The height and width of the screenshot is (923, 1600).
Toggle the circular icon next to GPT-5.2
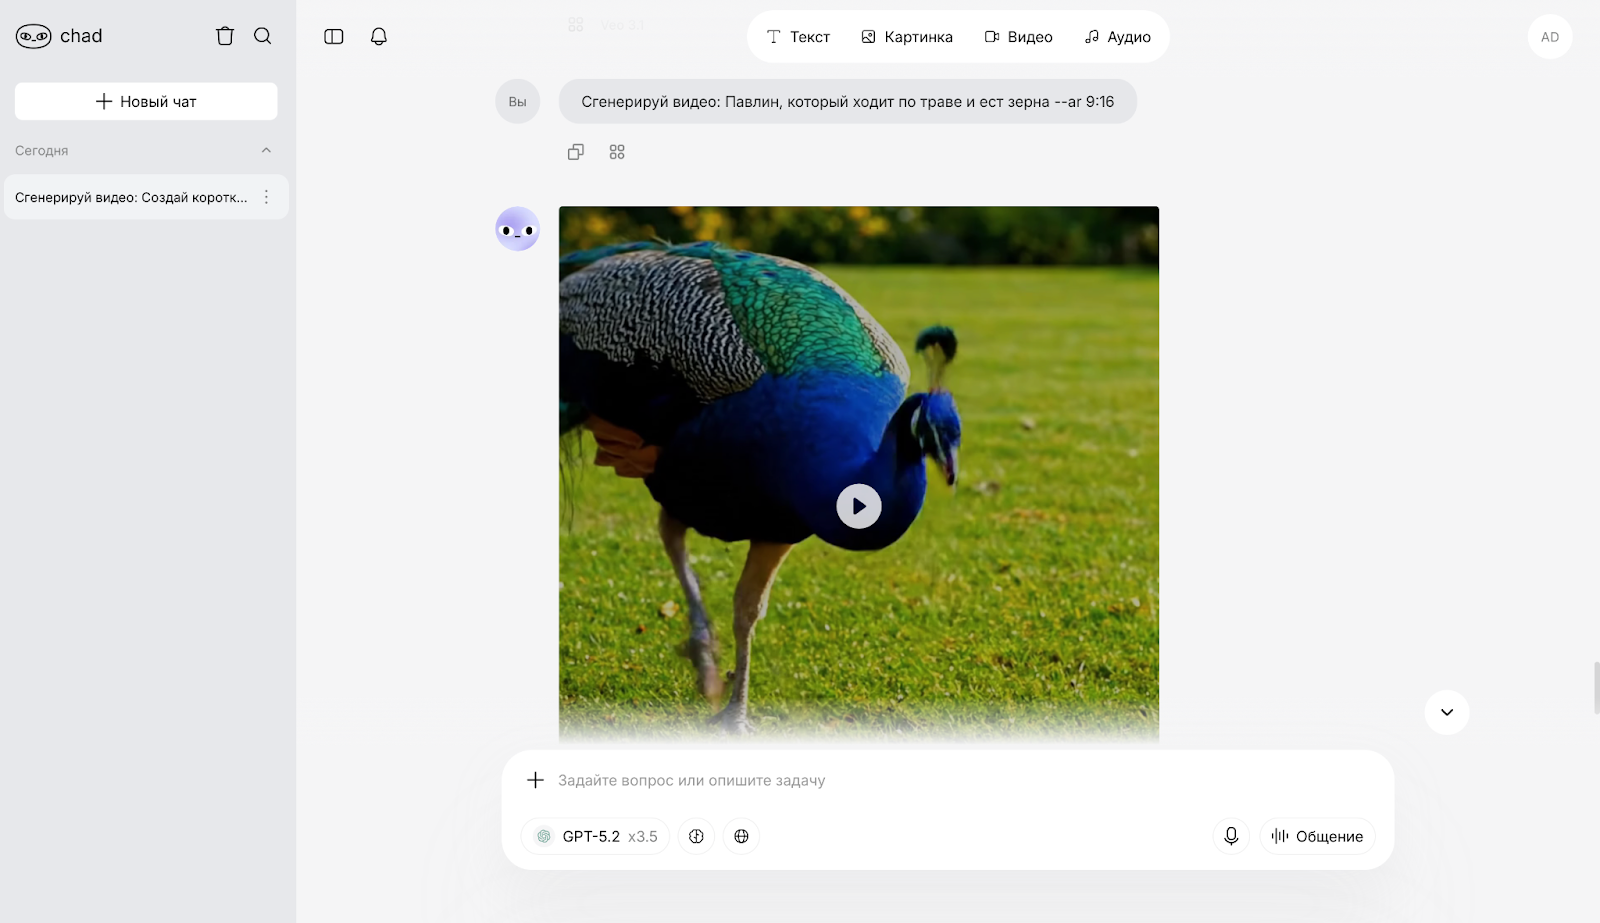(x=696, y=836)
